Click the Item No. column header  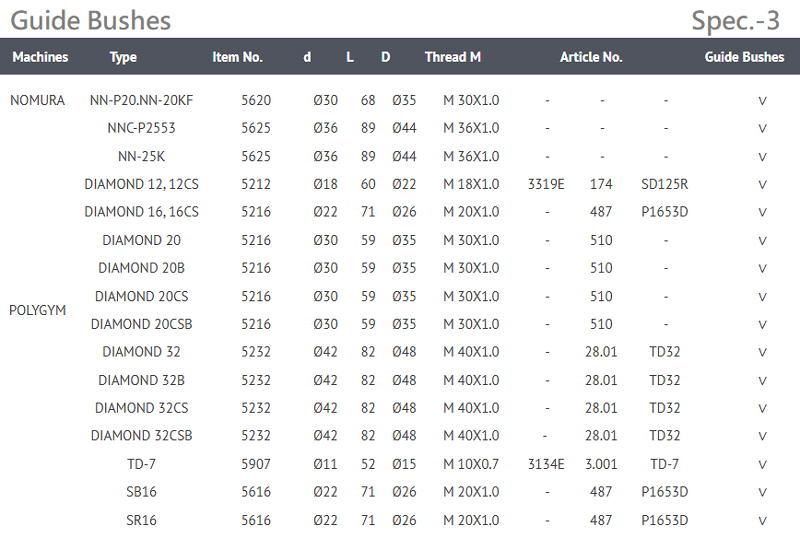tap(237, 57)
